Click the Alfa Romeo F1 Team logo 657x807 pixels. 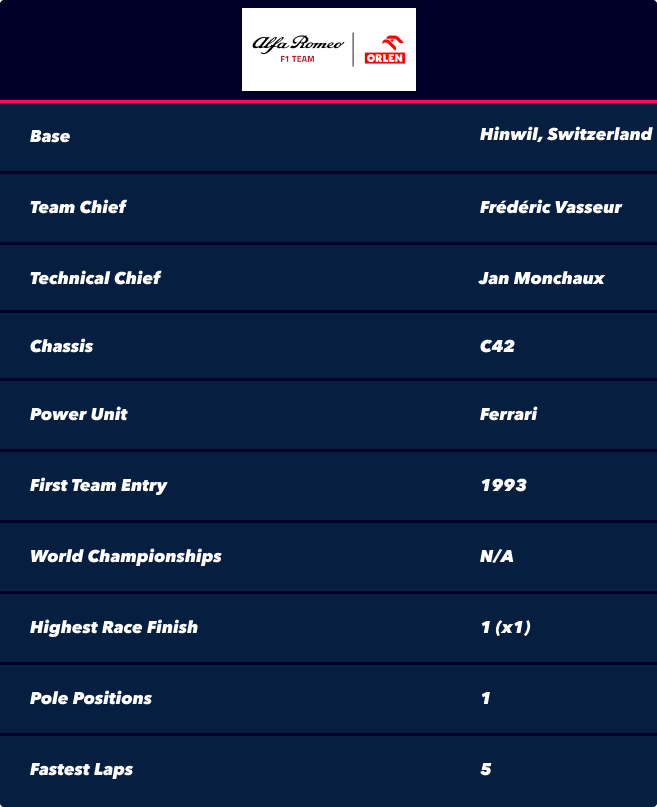click(x=298, y=49)
